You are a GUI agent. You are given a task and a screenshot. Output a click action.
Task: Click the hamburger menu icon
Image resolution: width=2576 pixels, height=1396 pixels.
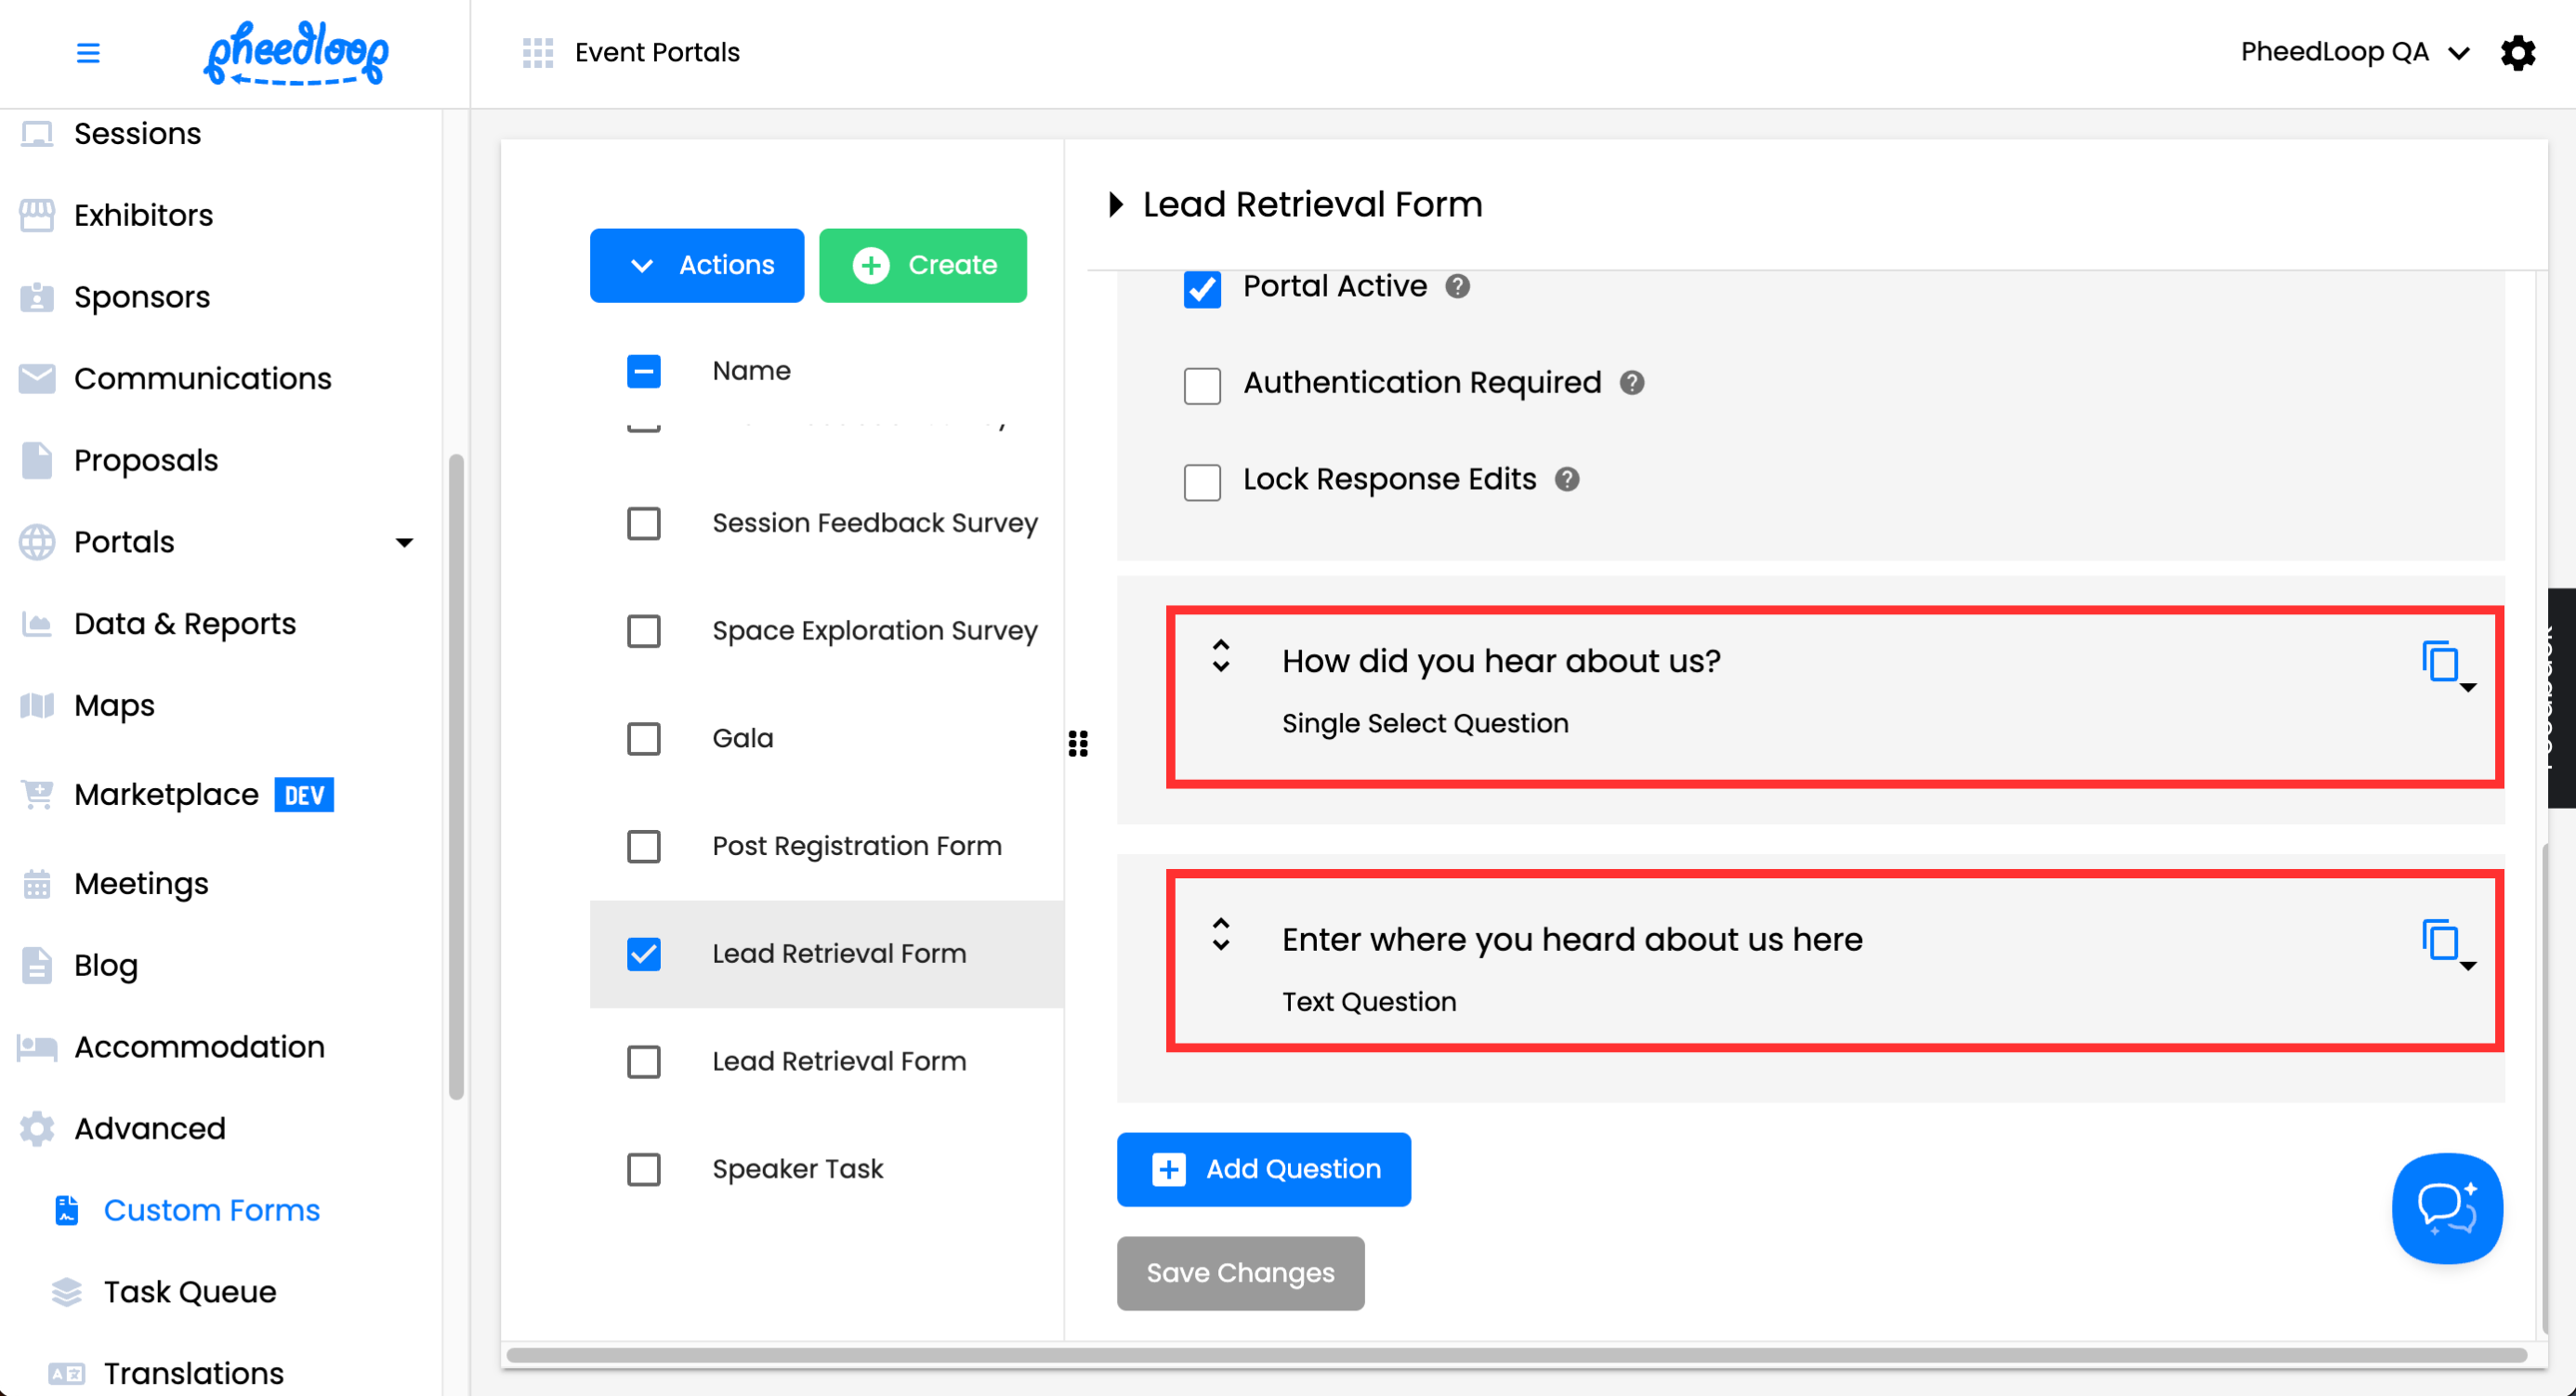pos(88,52)
